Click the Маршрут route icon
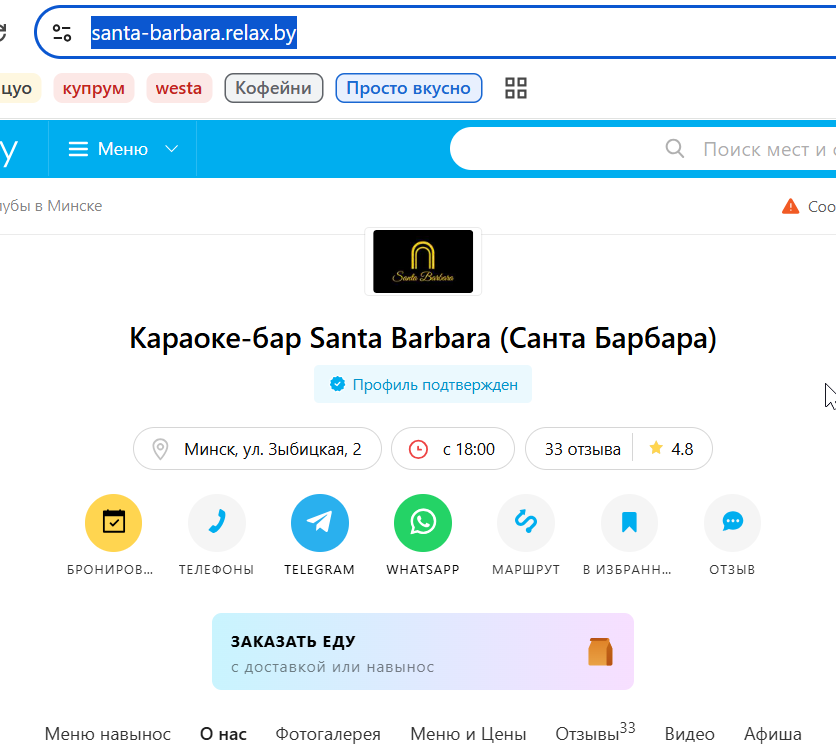 526,523
